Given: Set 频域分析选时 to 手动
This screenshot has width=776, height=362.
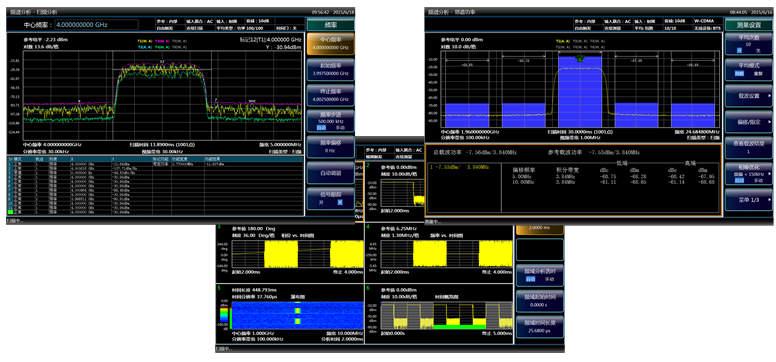Looking at the screenshot, I should coord(549,279).
